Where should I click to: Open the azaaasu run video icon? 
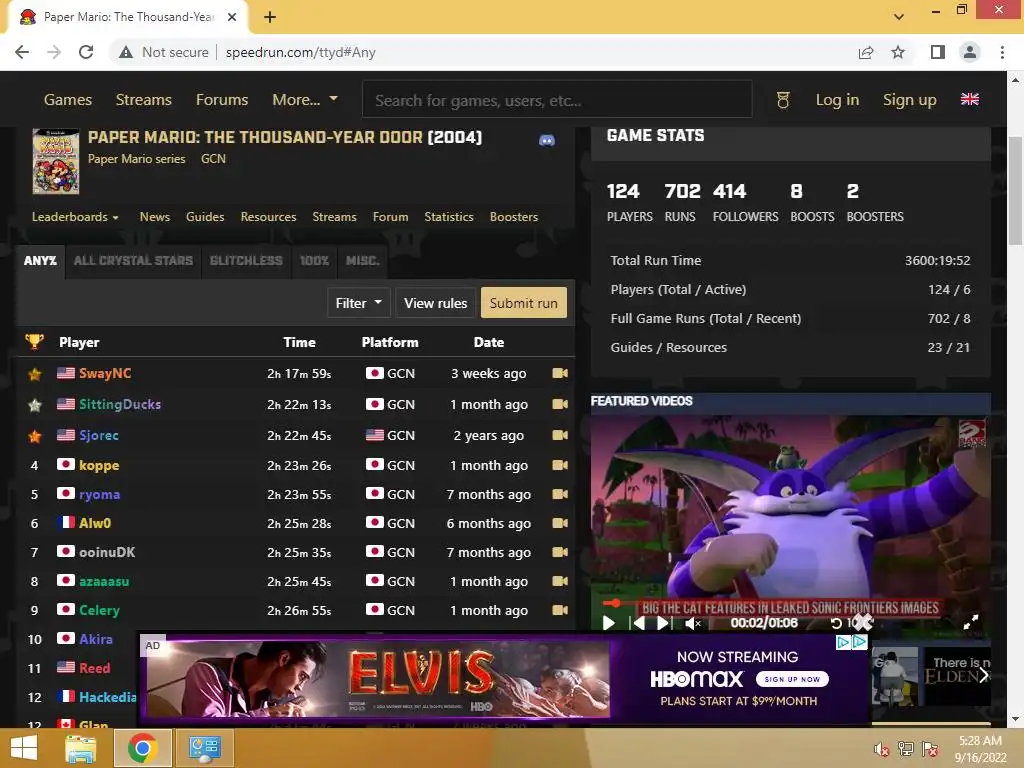(x=560, y=581)
